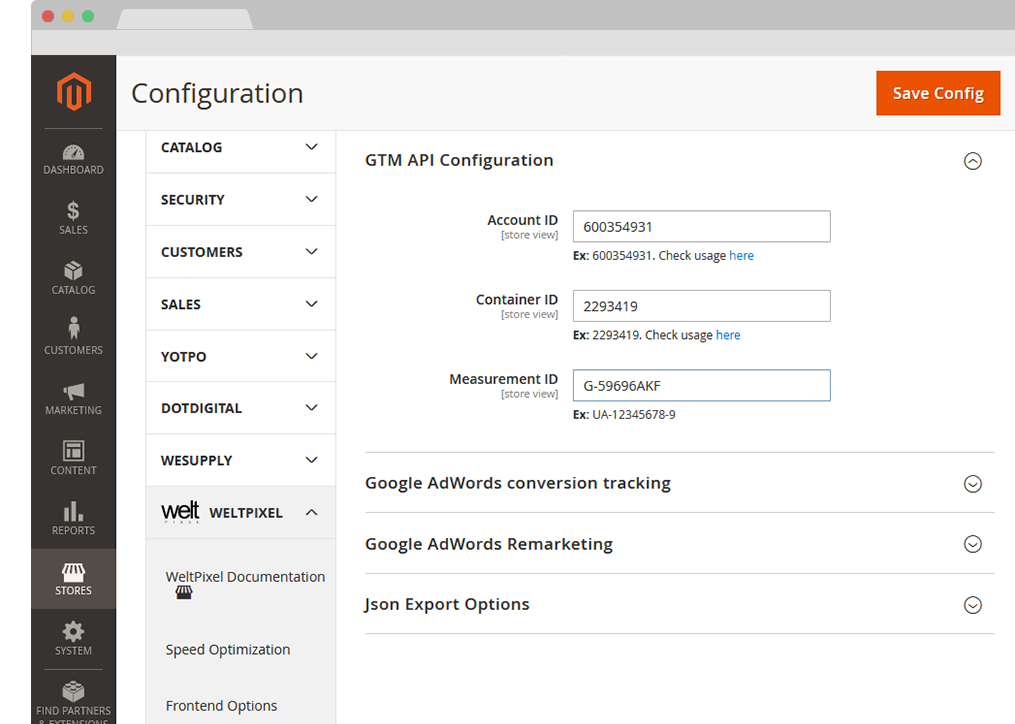Open the Stores storefront icon

click(73, 572)
